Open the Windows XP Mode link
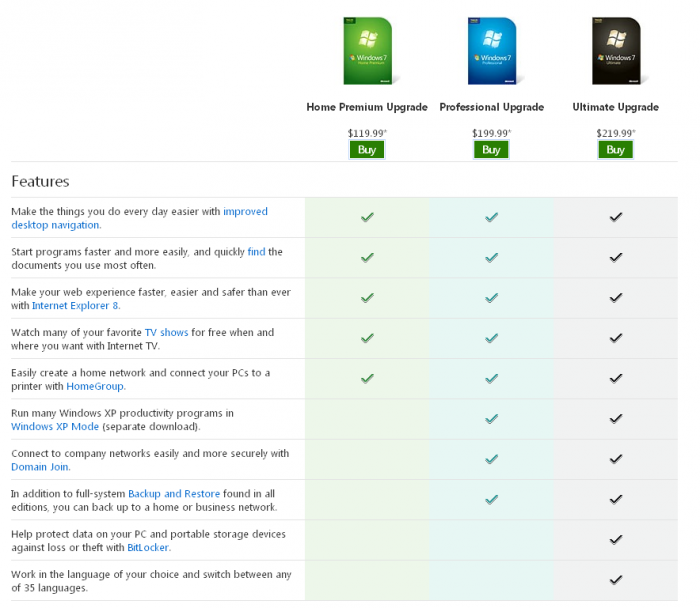 coord(55,427)
